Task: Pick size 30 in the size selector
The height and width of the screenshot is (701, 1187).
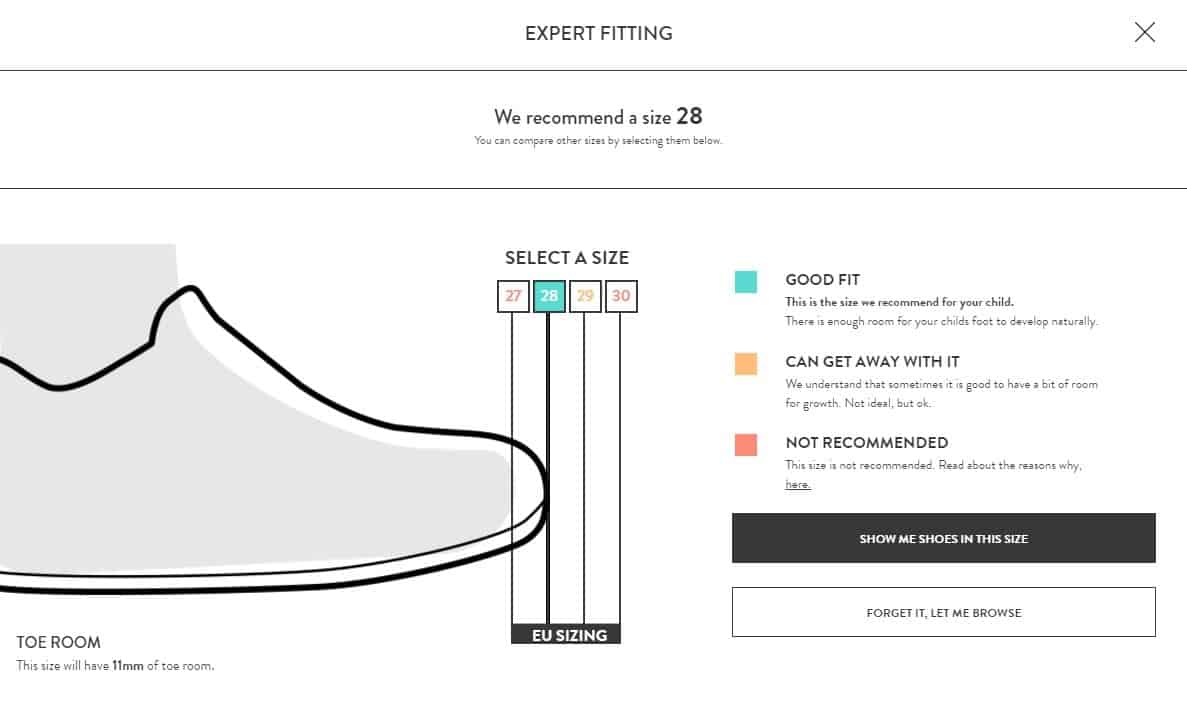Action: point(621,296)
